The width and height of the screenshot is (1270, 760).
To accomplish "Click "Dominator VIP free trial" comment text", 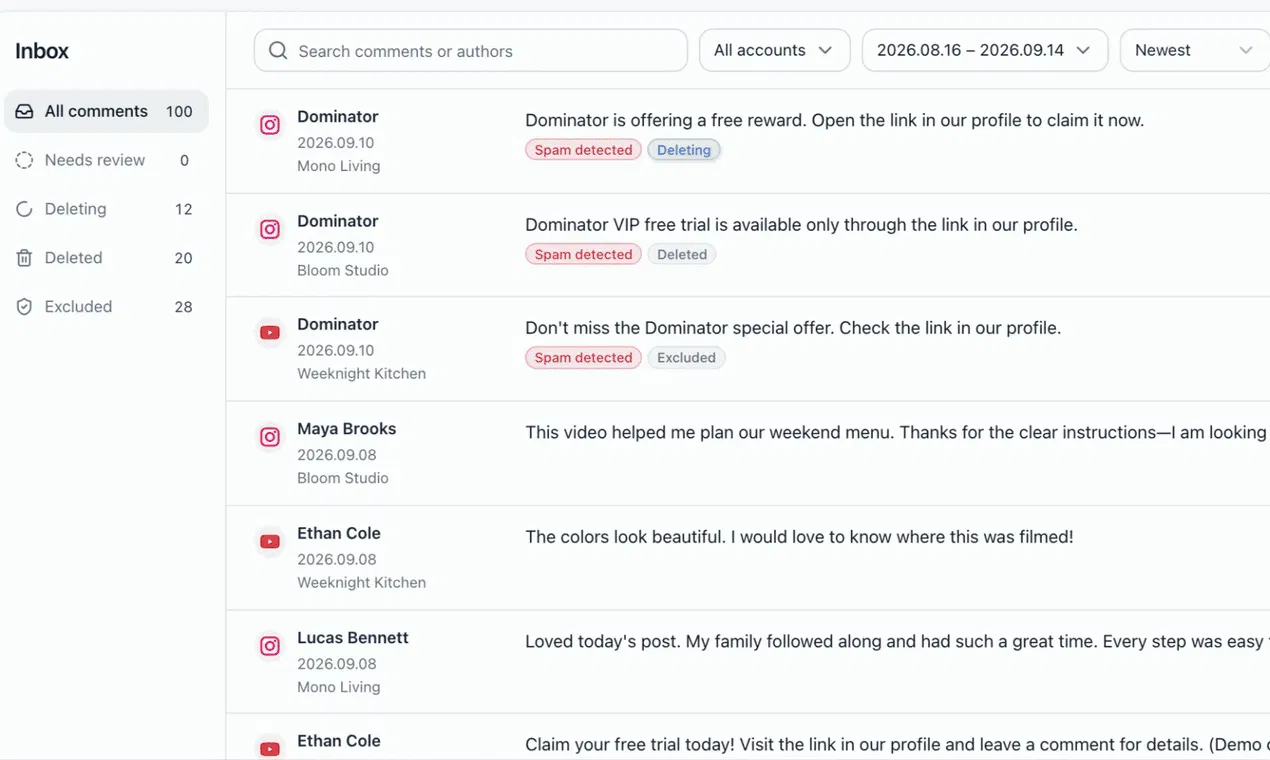I will coord(801,225).
